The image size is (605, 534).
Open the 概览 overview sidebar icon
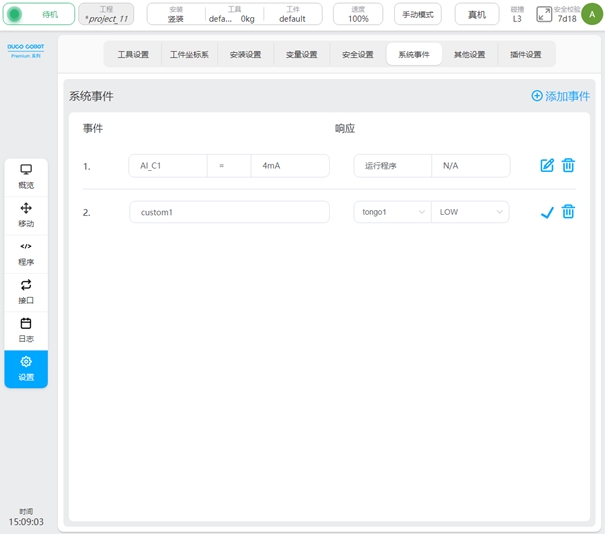(26, 175)
